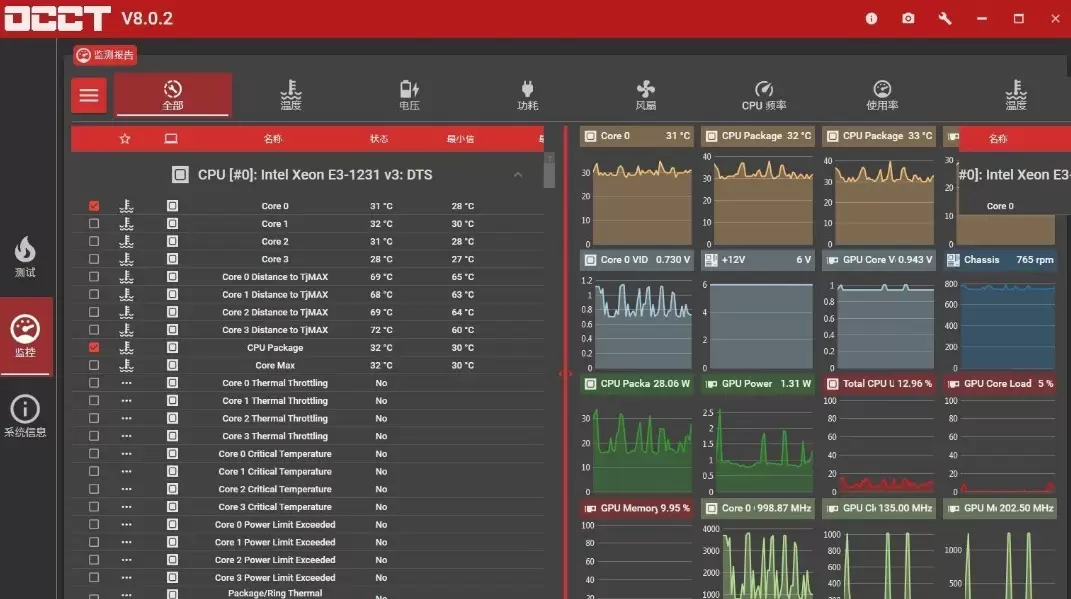
Task: Uncheck the Core 0 checkbox
Action: [x=94, y=206]
